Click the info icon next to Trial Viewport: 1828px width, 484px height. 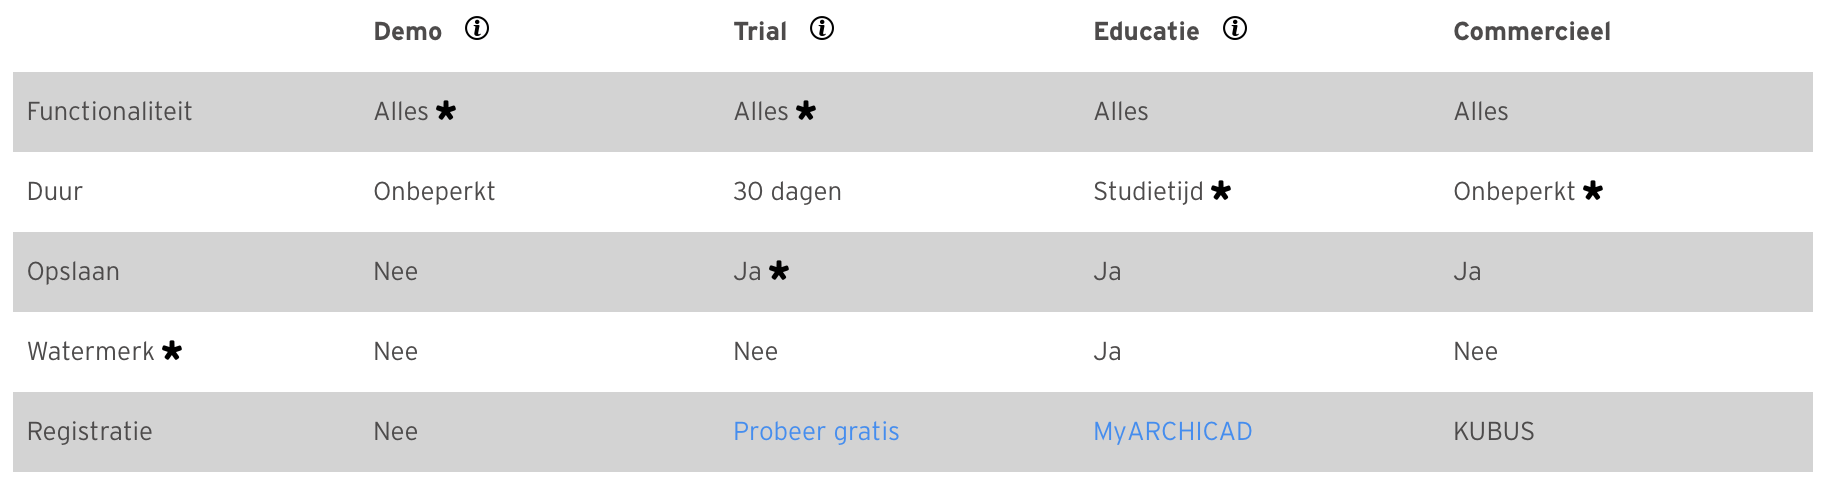[x=822, y=29]
